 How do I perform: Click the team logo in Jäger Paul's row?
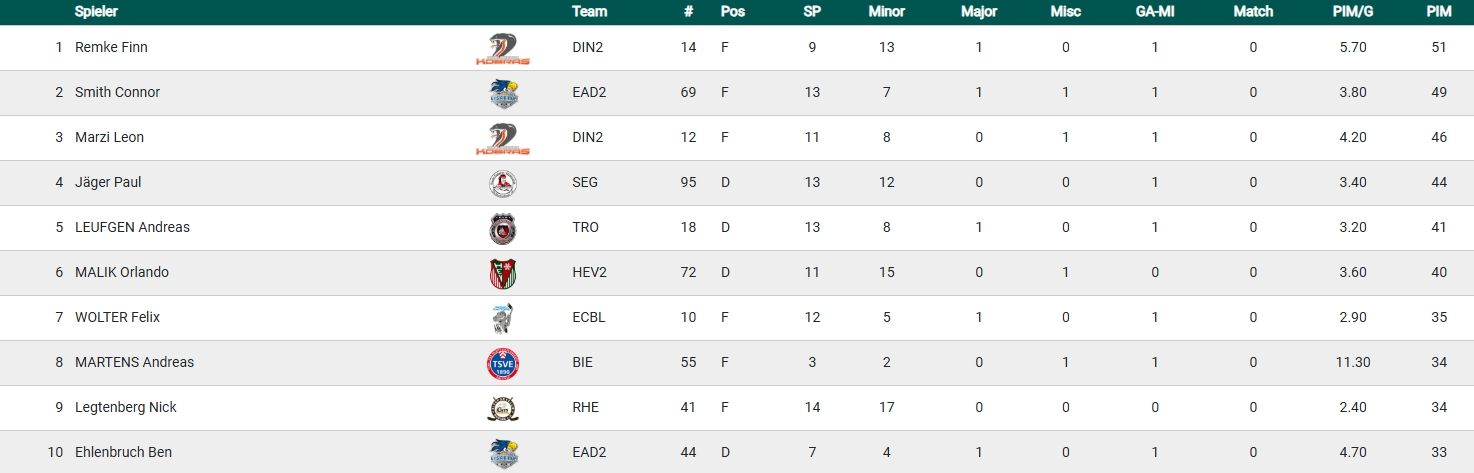click(502, 183)
